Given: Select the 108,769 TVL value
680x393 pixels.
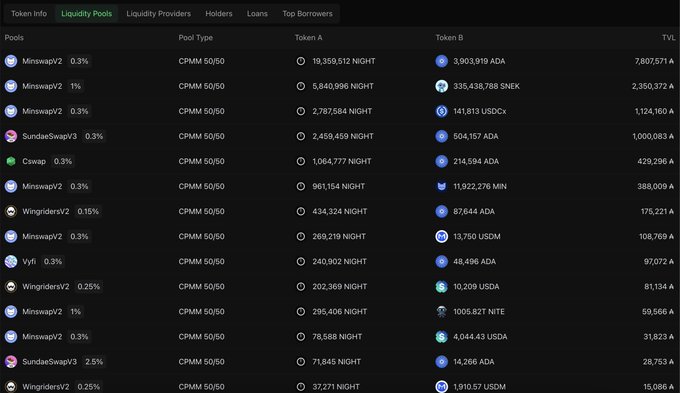Looking at the screenshot, I should (657, 236).
